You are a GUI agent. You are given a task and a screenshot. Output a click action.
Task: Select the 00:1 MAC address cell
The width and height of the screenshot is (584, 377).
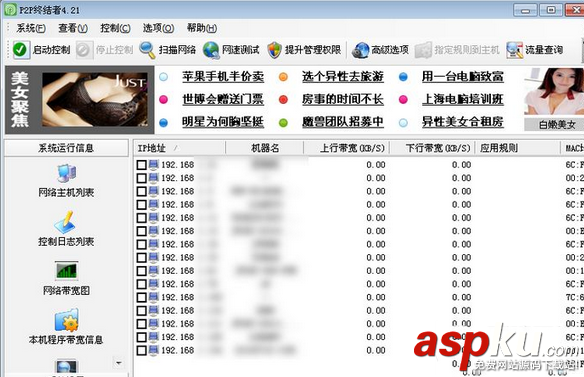[x=574, y=271]
